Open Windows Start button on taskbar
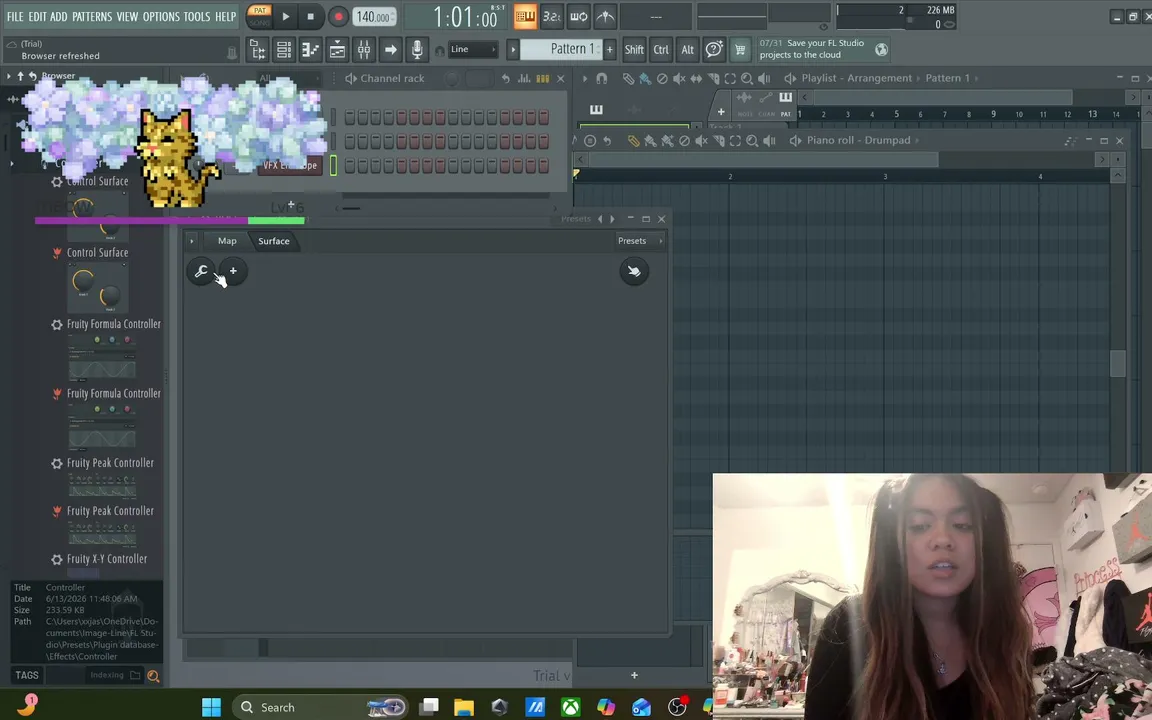This screenshot has width=1152, height=720. tap(212, 707)
